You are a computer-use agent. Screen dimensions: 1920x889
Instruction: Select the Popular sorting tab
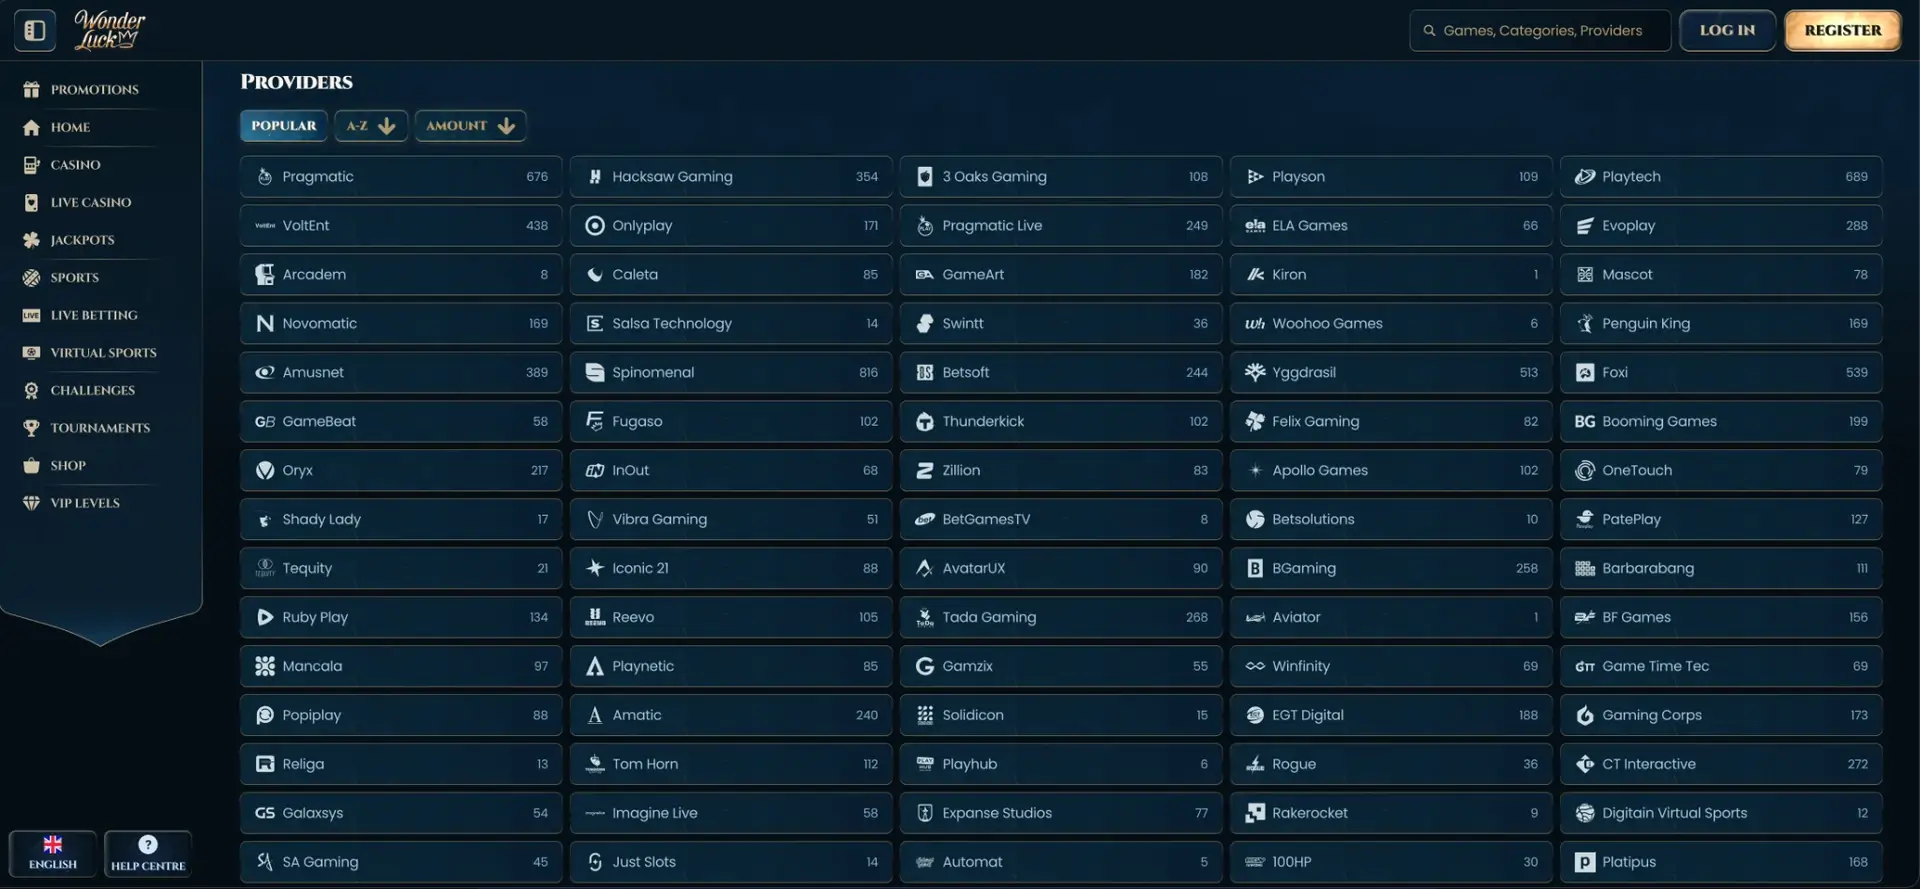(x=283, y=125)
